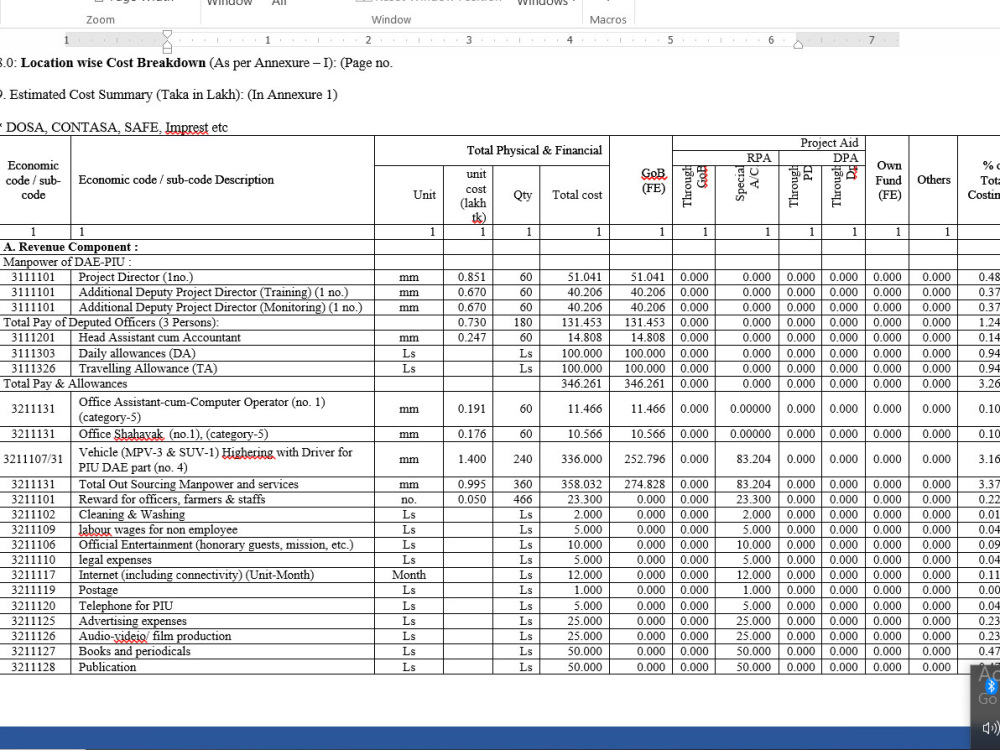Click the '23.300' value in Total cost column
The image size is (1000, 750).
[x=585, y=499]
